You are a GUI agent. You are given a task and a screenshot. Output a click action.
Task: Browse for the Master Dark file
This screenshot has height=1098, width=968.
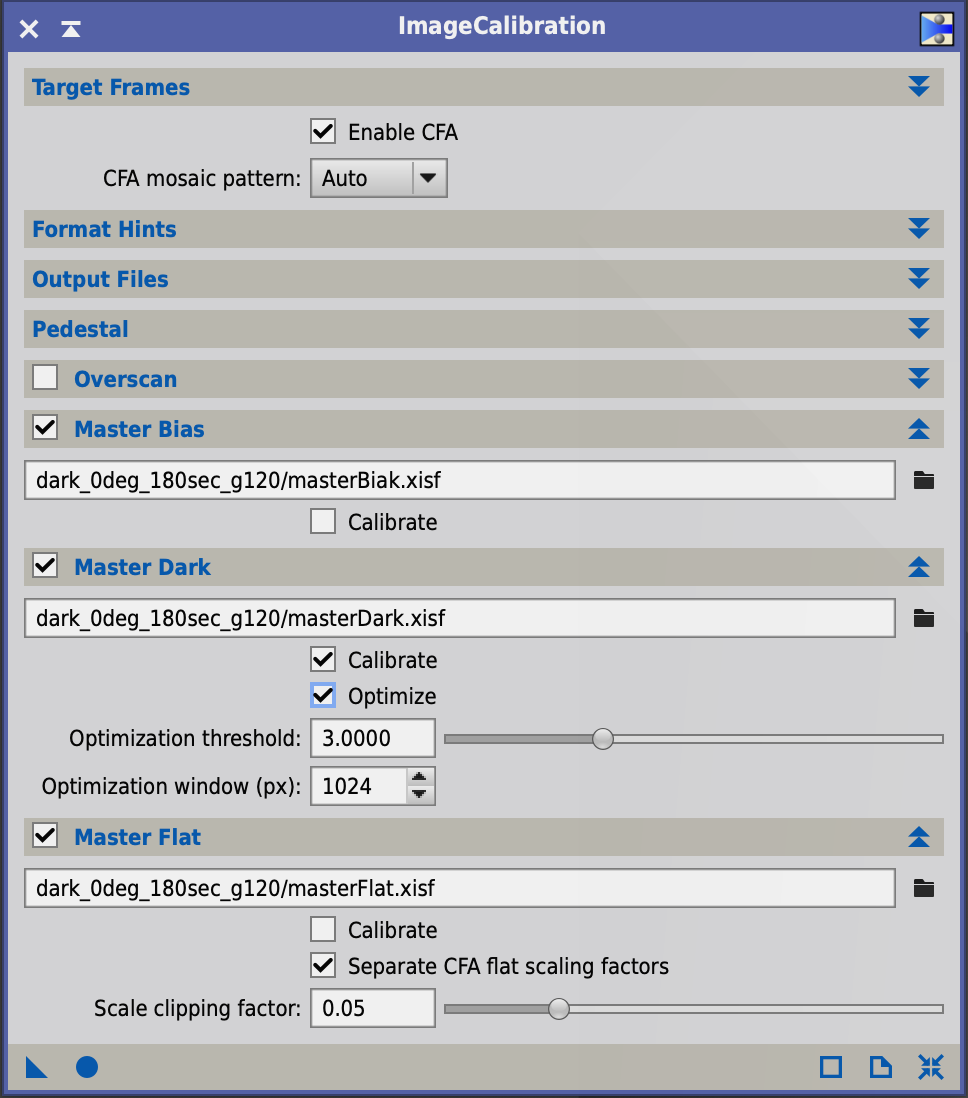coord(924,618)
